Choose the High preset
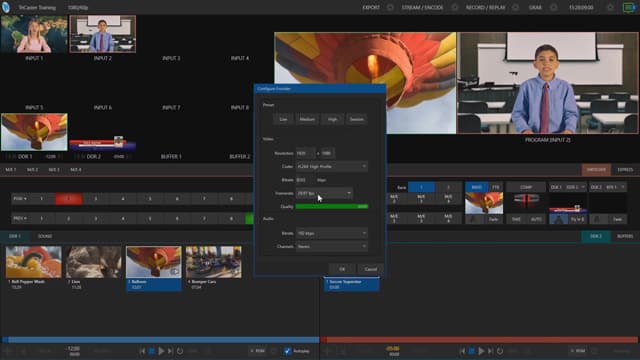This screenshot has width=640, height=360. (x=332, y=119)
